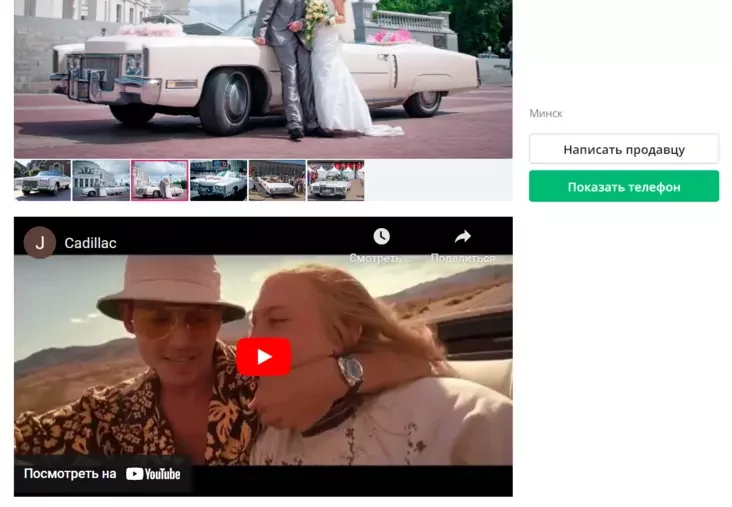Screen dimensions: 732x507
Task: Select the fifth thumbnail of car on square
Action: pyautogui.click(x=277, y=180)
